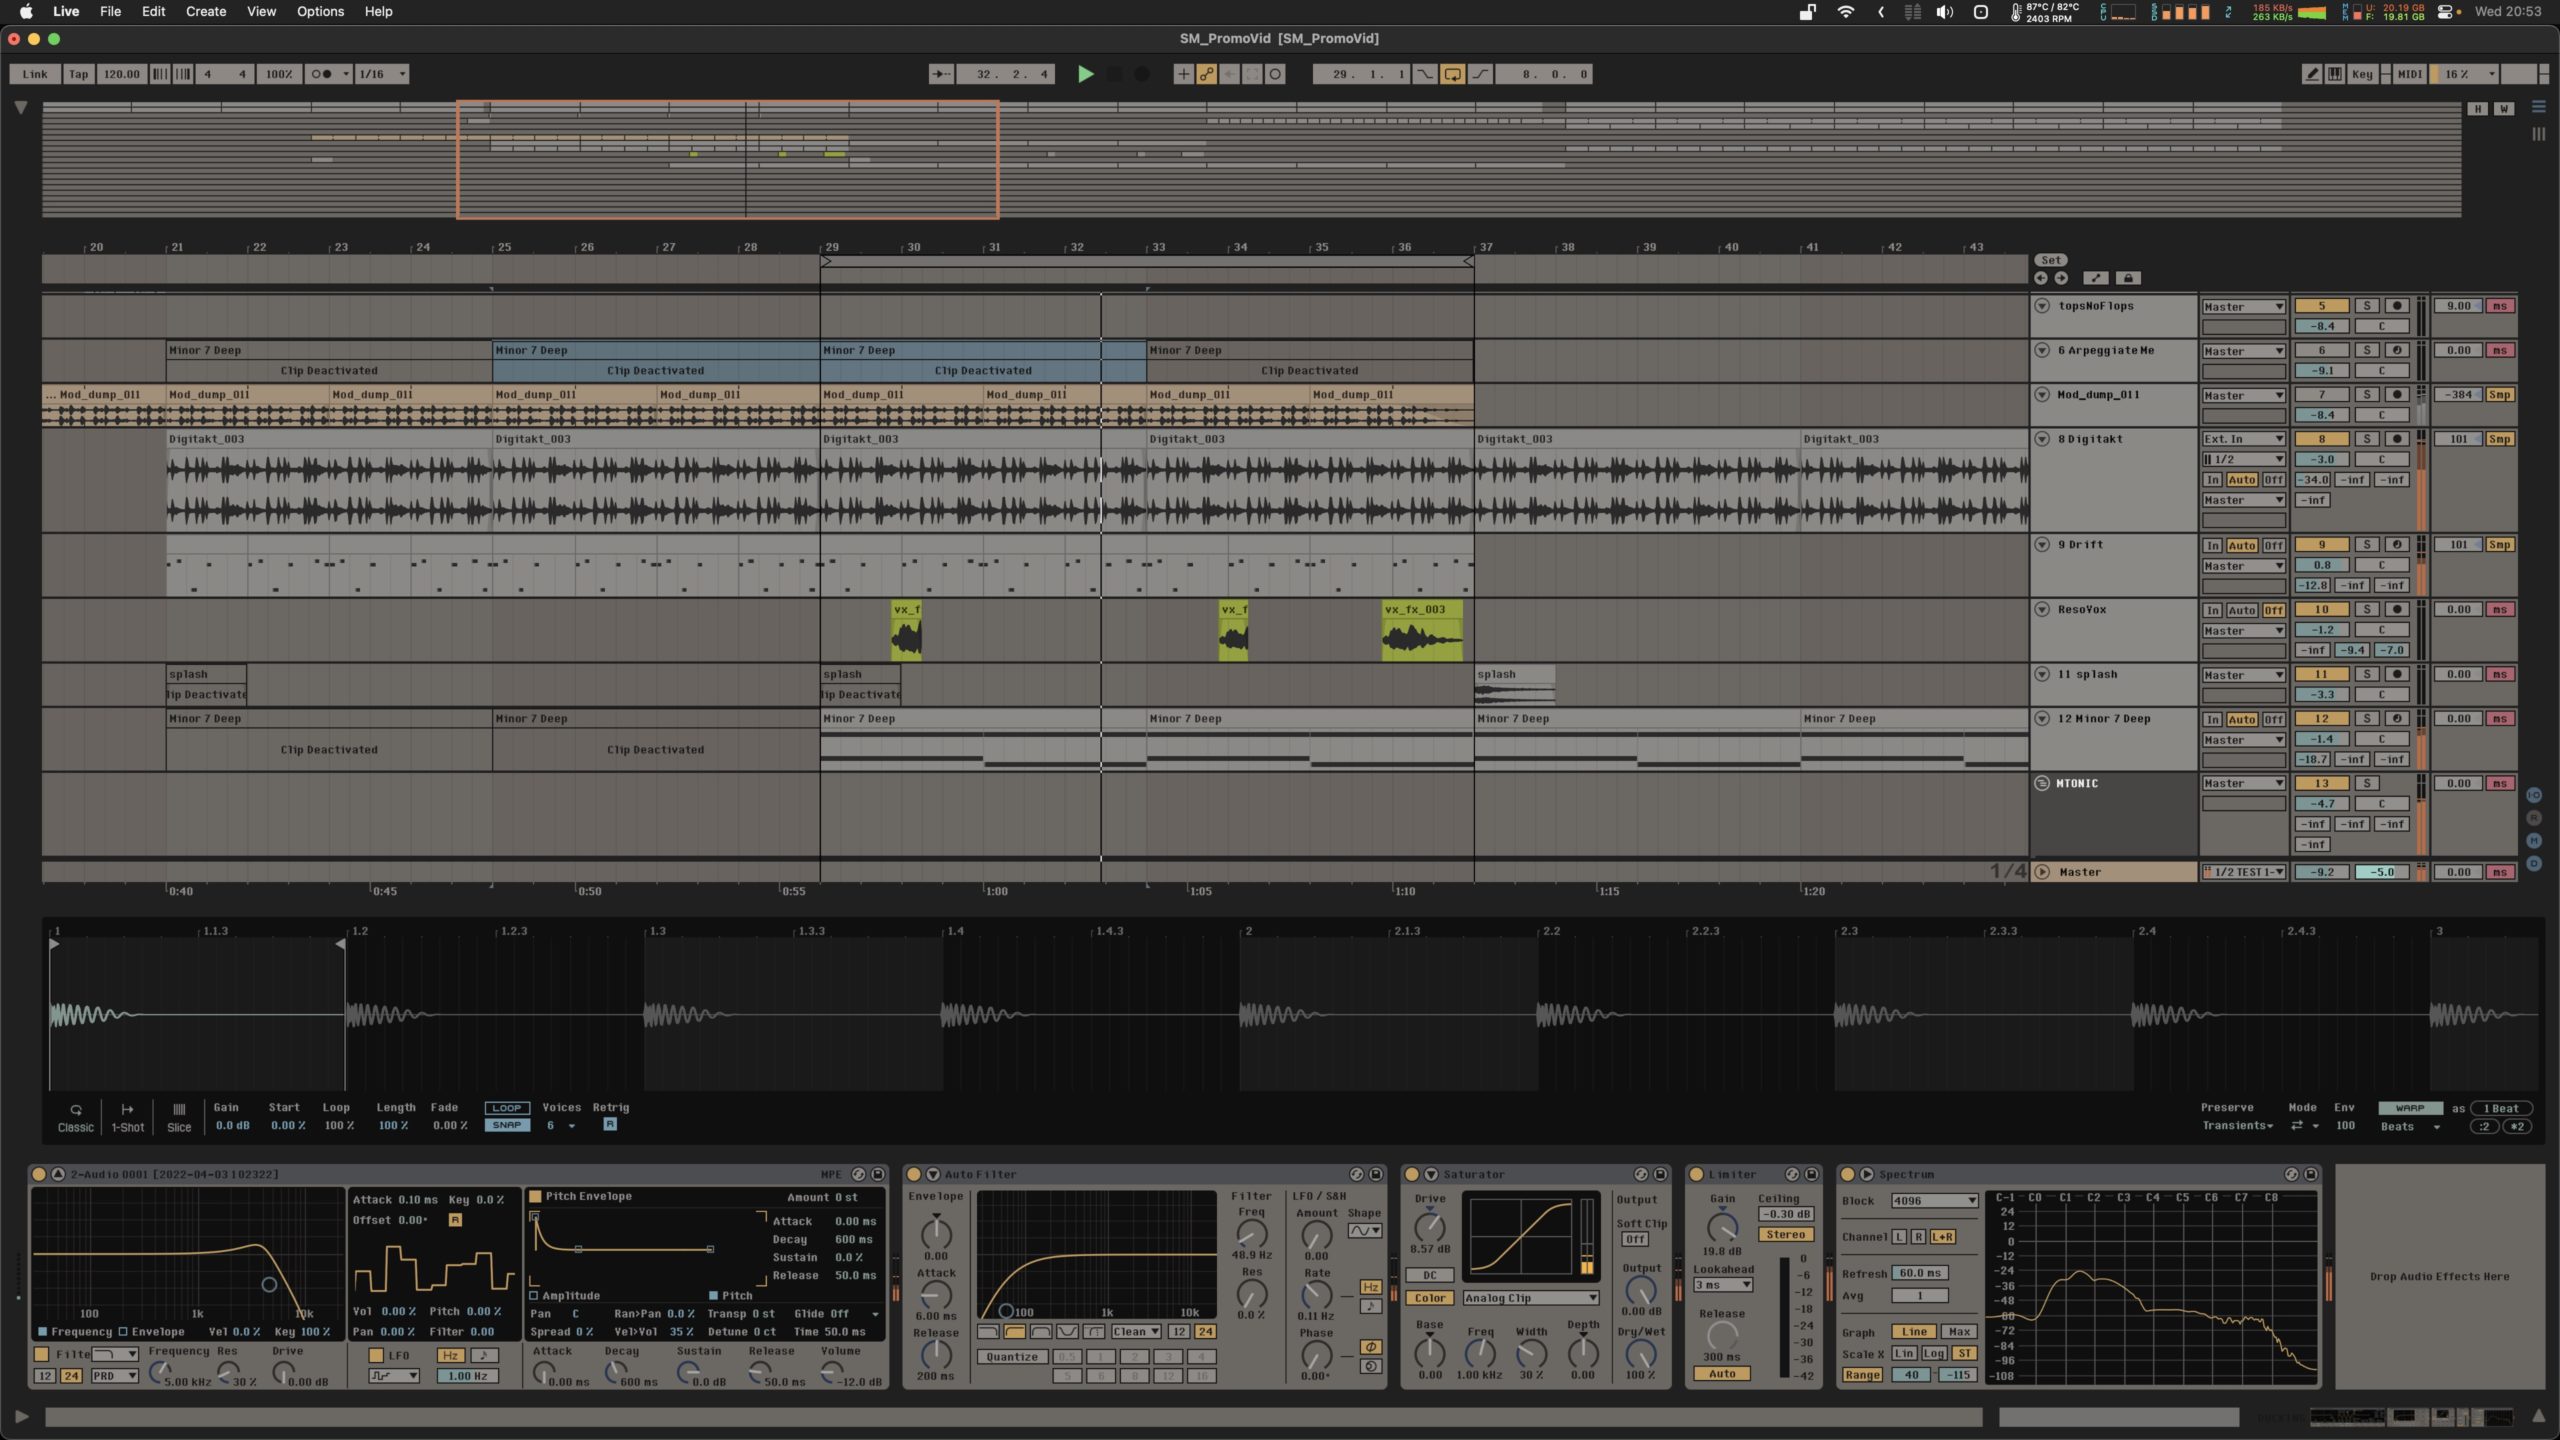The height and width of the screenshot is (1440, 2560).
Task: Click the Follow playback arrow button
Action: tap(941, 74)
